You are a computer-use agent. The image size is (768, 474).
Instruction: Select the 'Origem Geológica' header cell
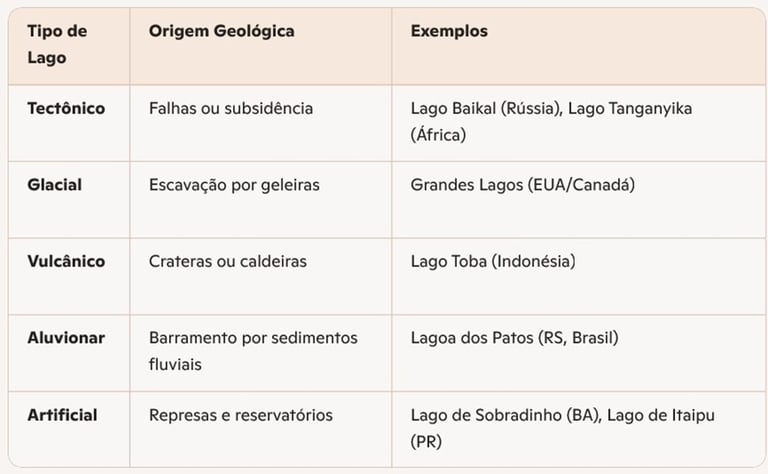[221, 31]
